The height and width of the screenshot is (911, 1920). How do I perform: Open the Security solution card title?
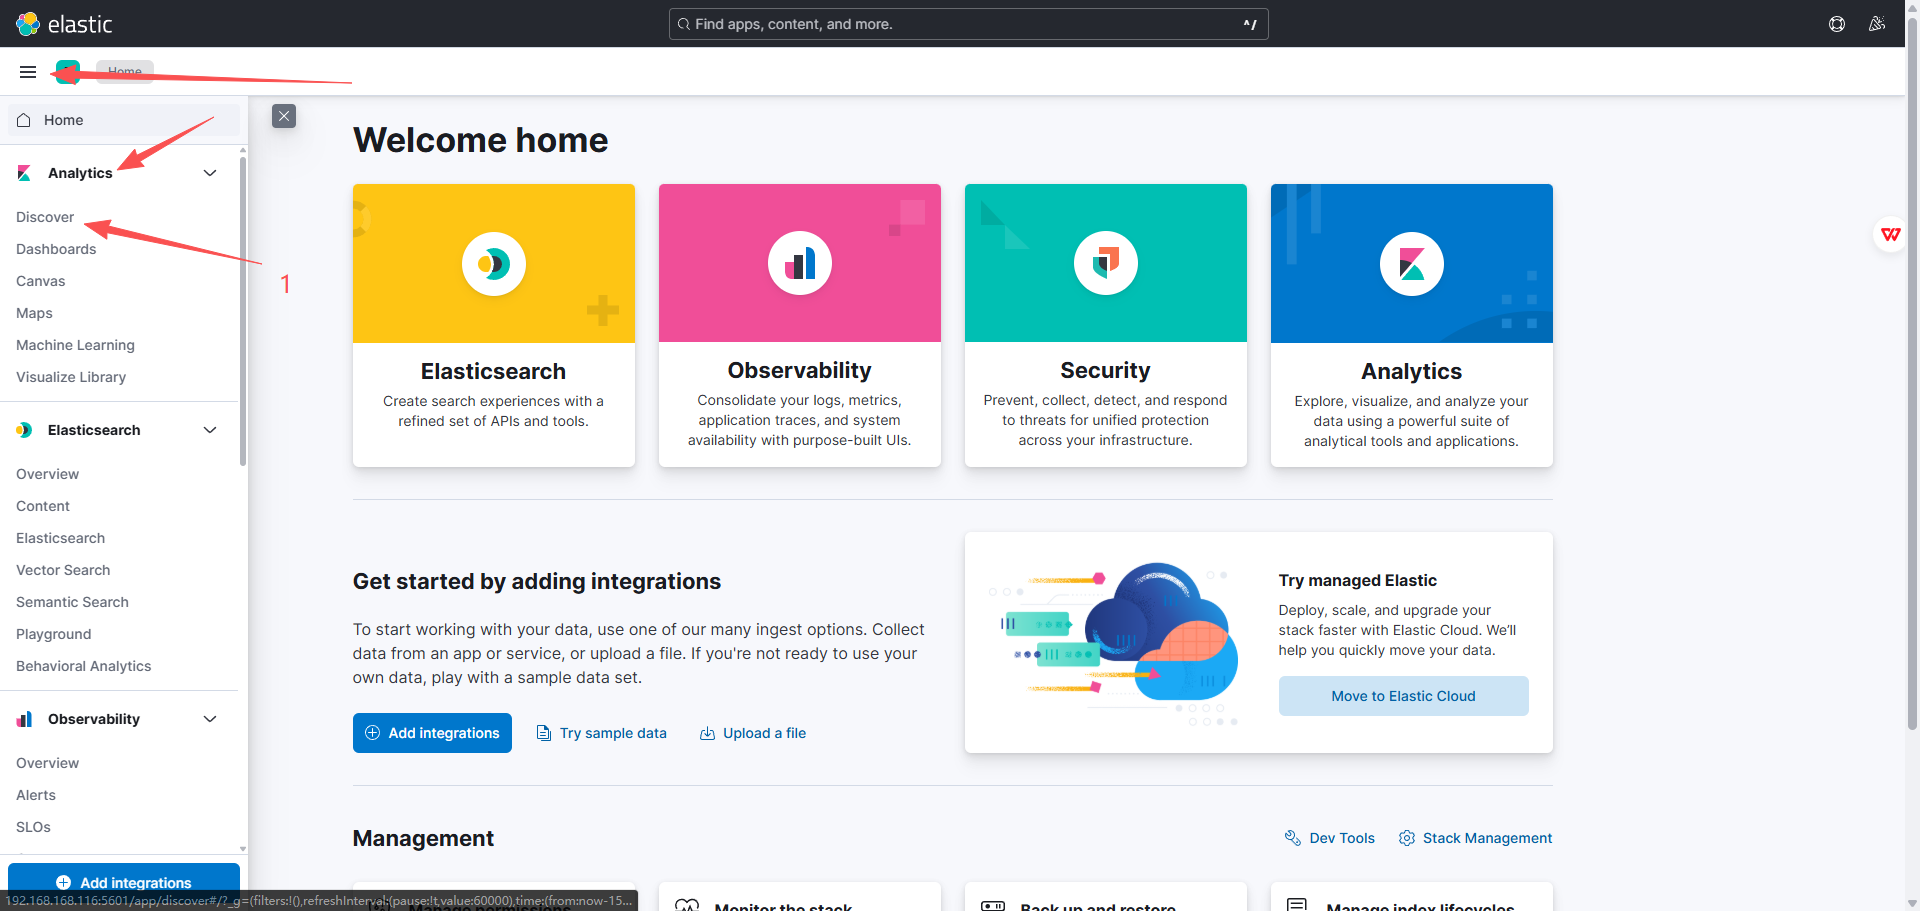(x=1105, y=370)
